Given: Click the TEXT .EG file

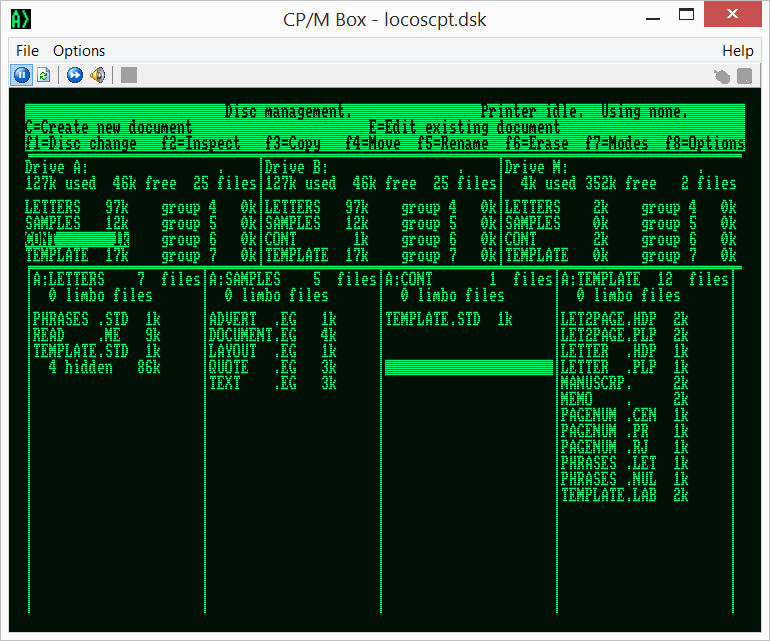Looking at the screenshot, I should 273,384.
